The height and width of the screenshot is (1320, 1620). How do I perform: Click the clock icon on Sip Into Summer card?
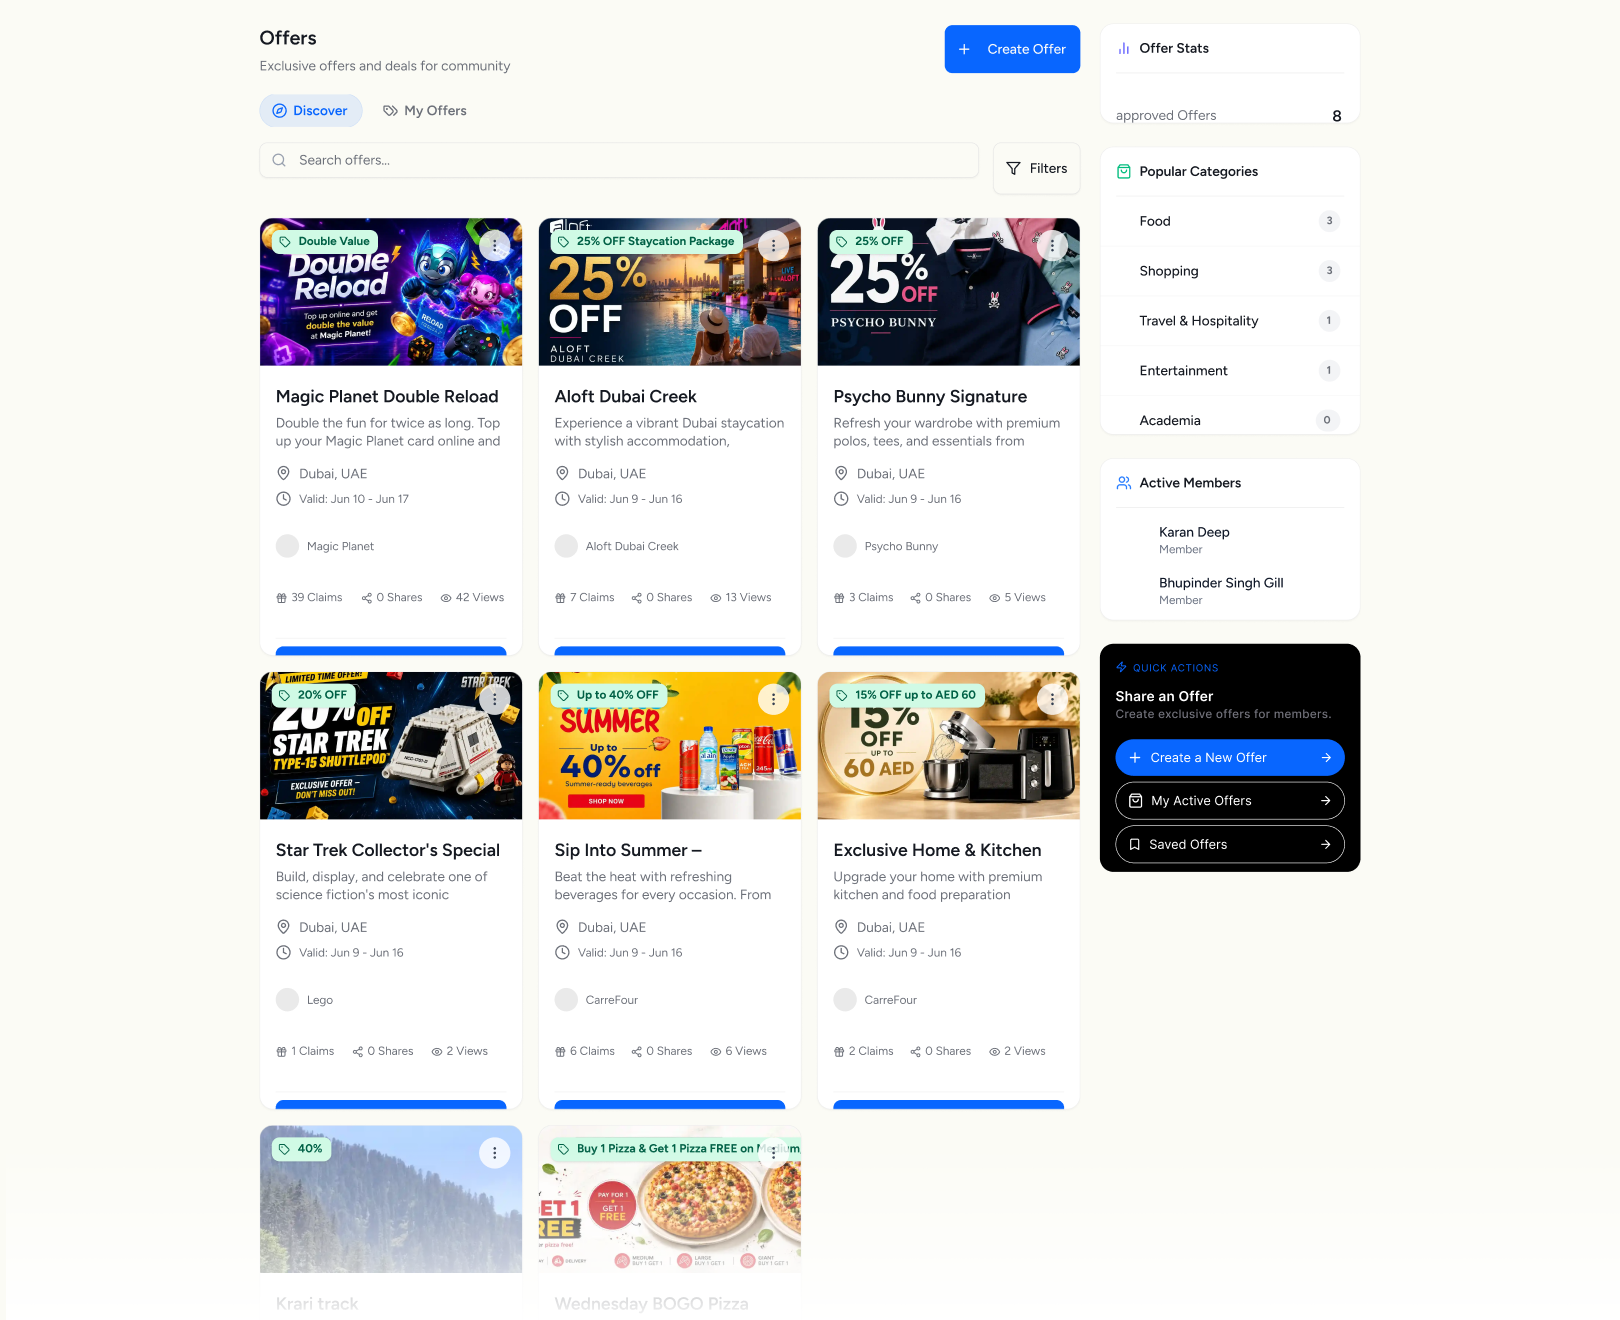pos(562,953)
